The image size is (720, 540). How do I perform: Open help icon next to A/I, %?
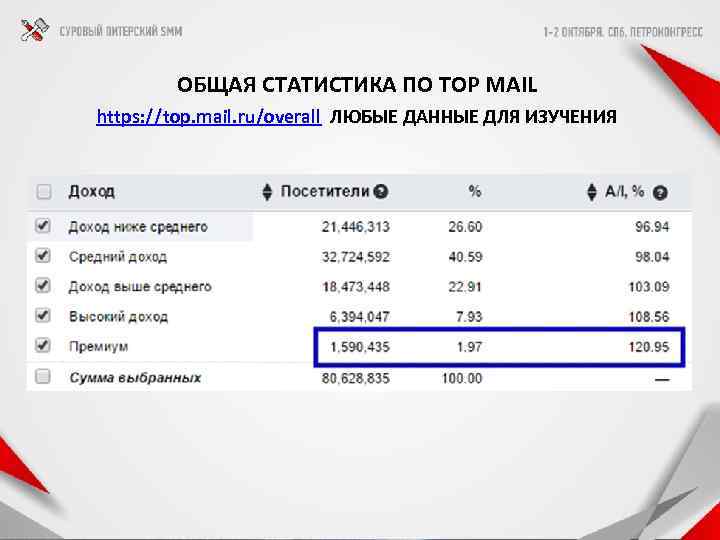point(660,192)
